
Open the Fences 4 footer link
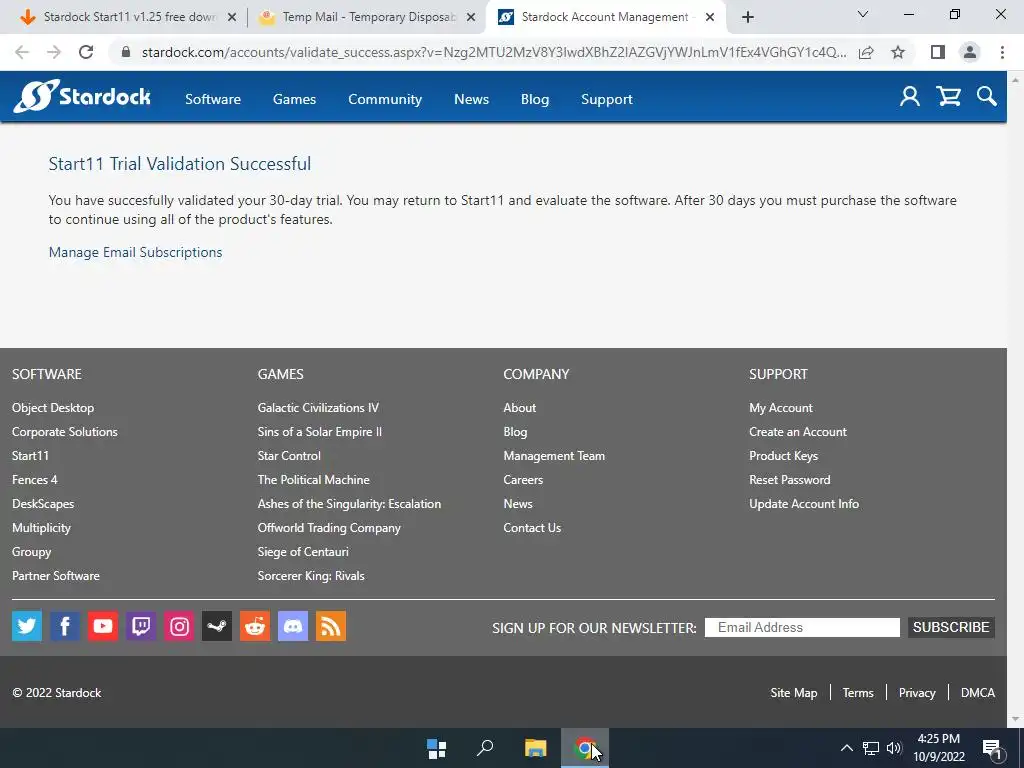(35, 479)
